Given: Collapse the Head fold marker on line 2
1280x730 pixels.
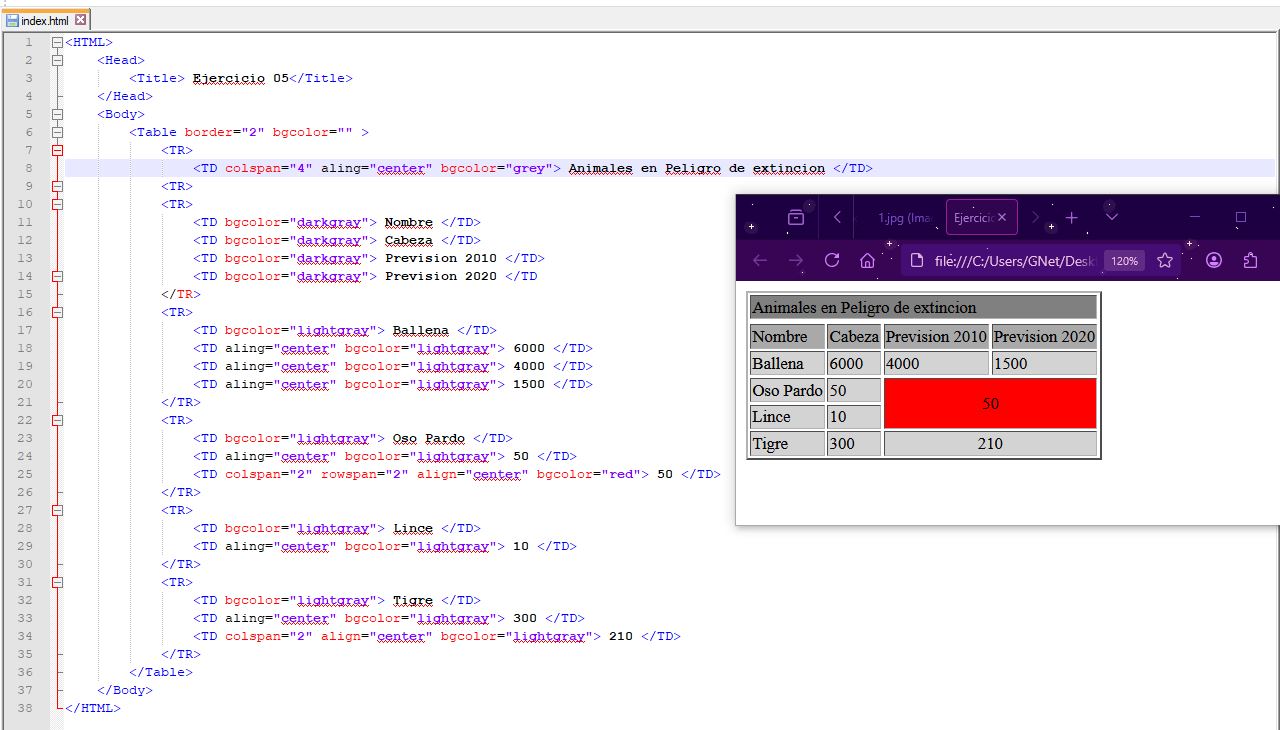Looking at the screenshot, I should 57,60.
